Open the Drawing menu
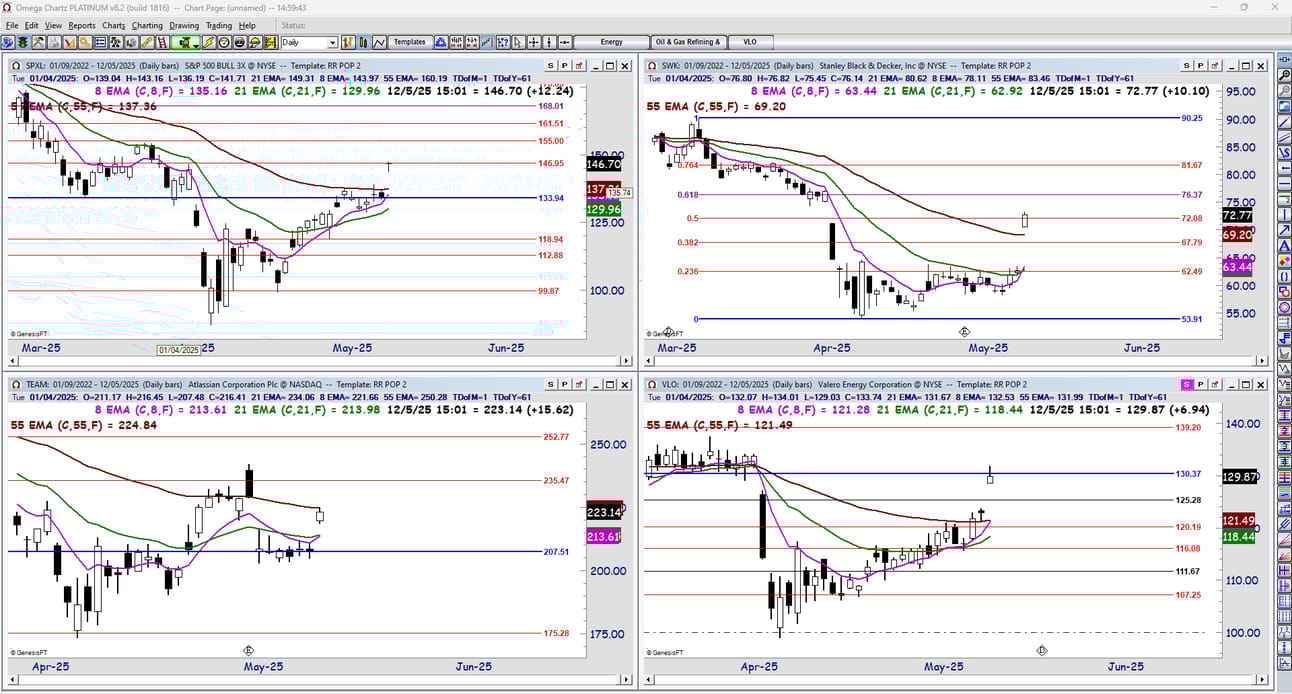This screenshot has height=694, width=1292. (184, 25)
